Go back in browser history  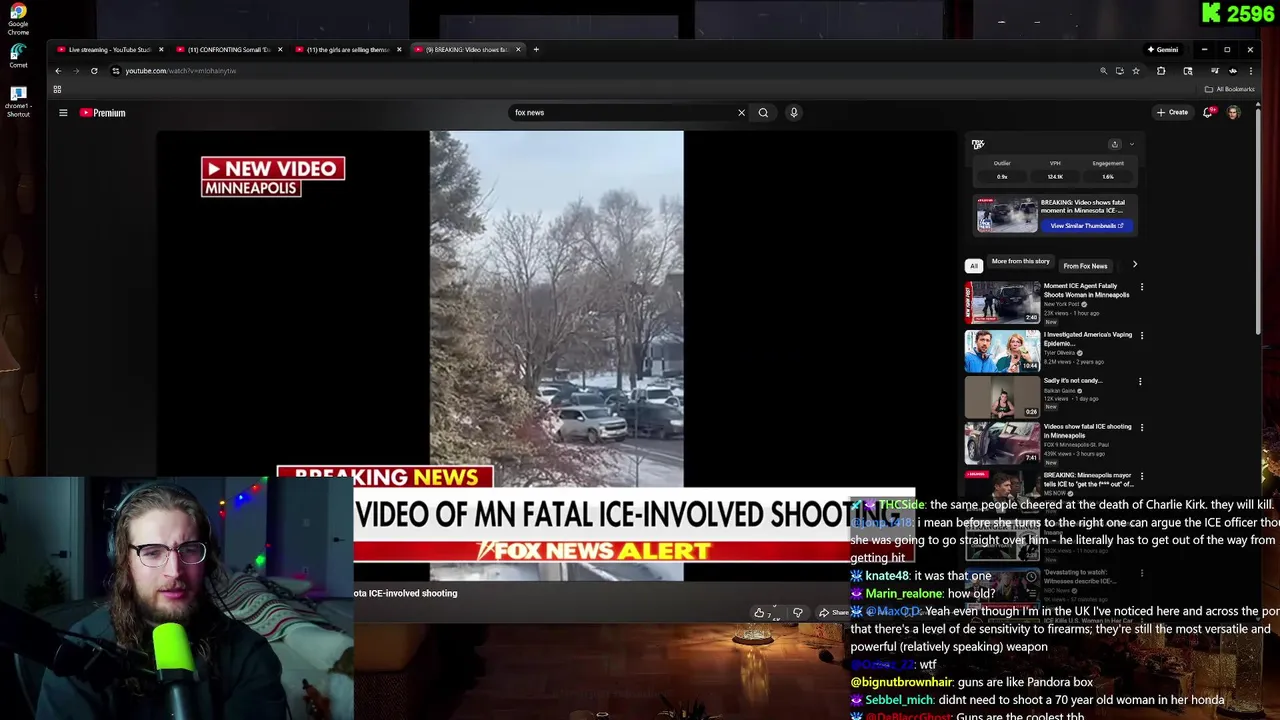coord(58,71)
